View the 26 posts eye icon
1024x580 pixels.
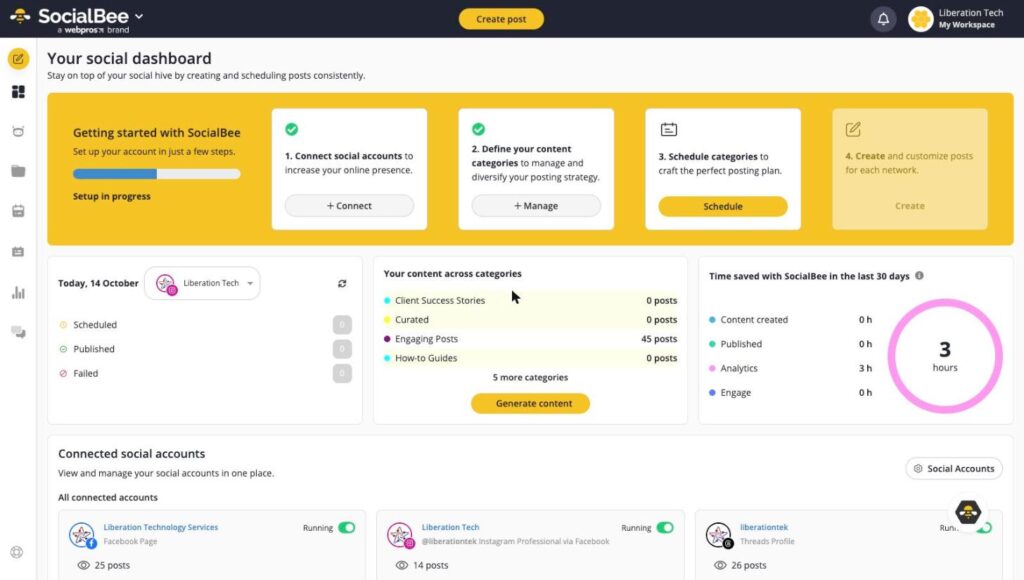click(720, 565)
